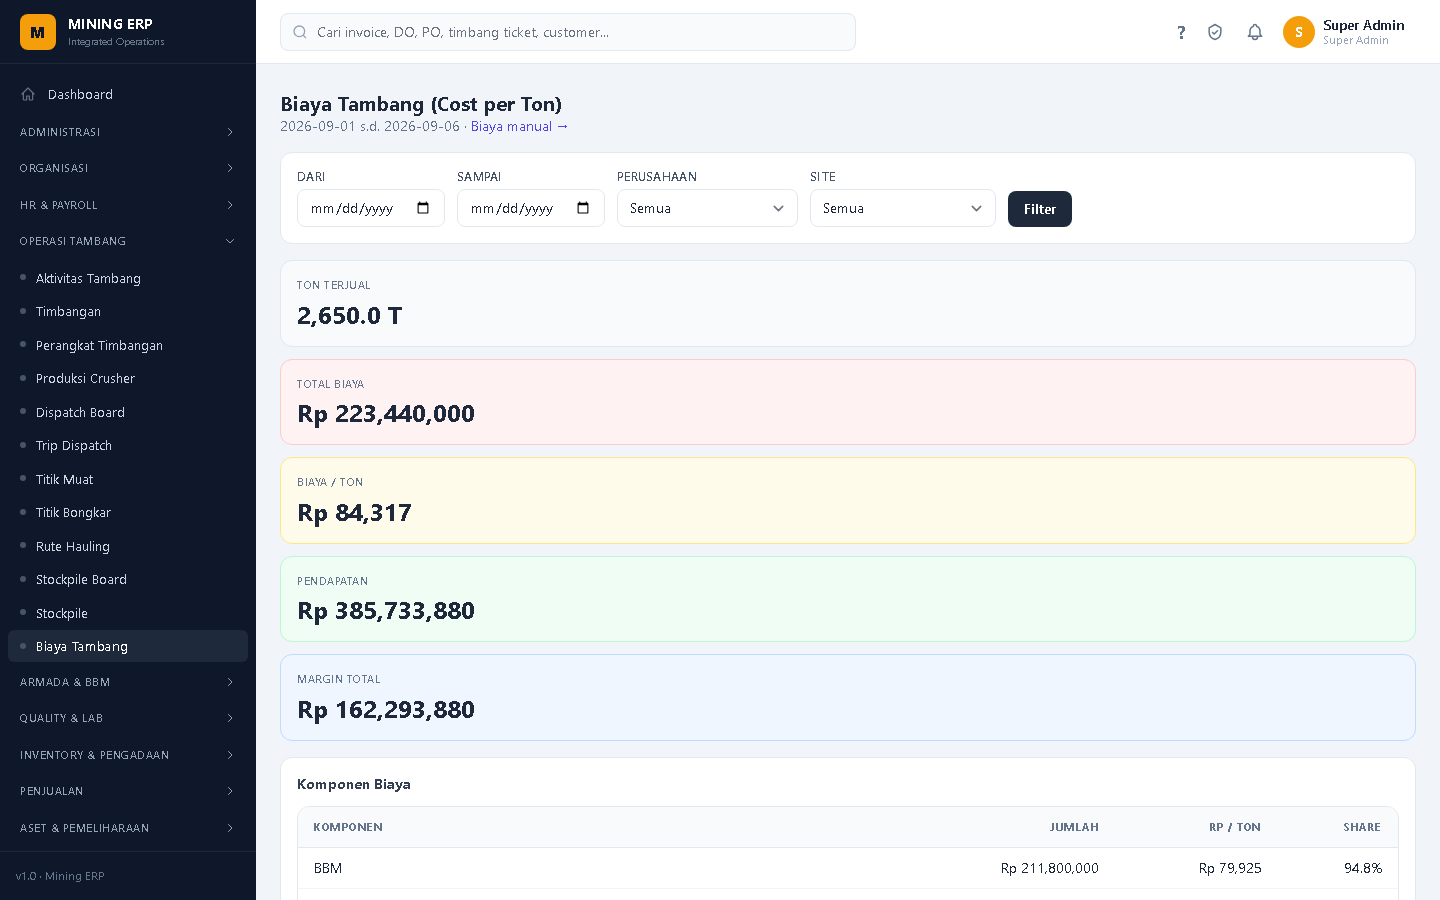Click the Mining ERP logo icon
Screen dimensions: 1440x900
tap(38, 32)
